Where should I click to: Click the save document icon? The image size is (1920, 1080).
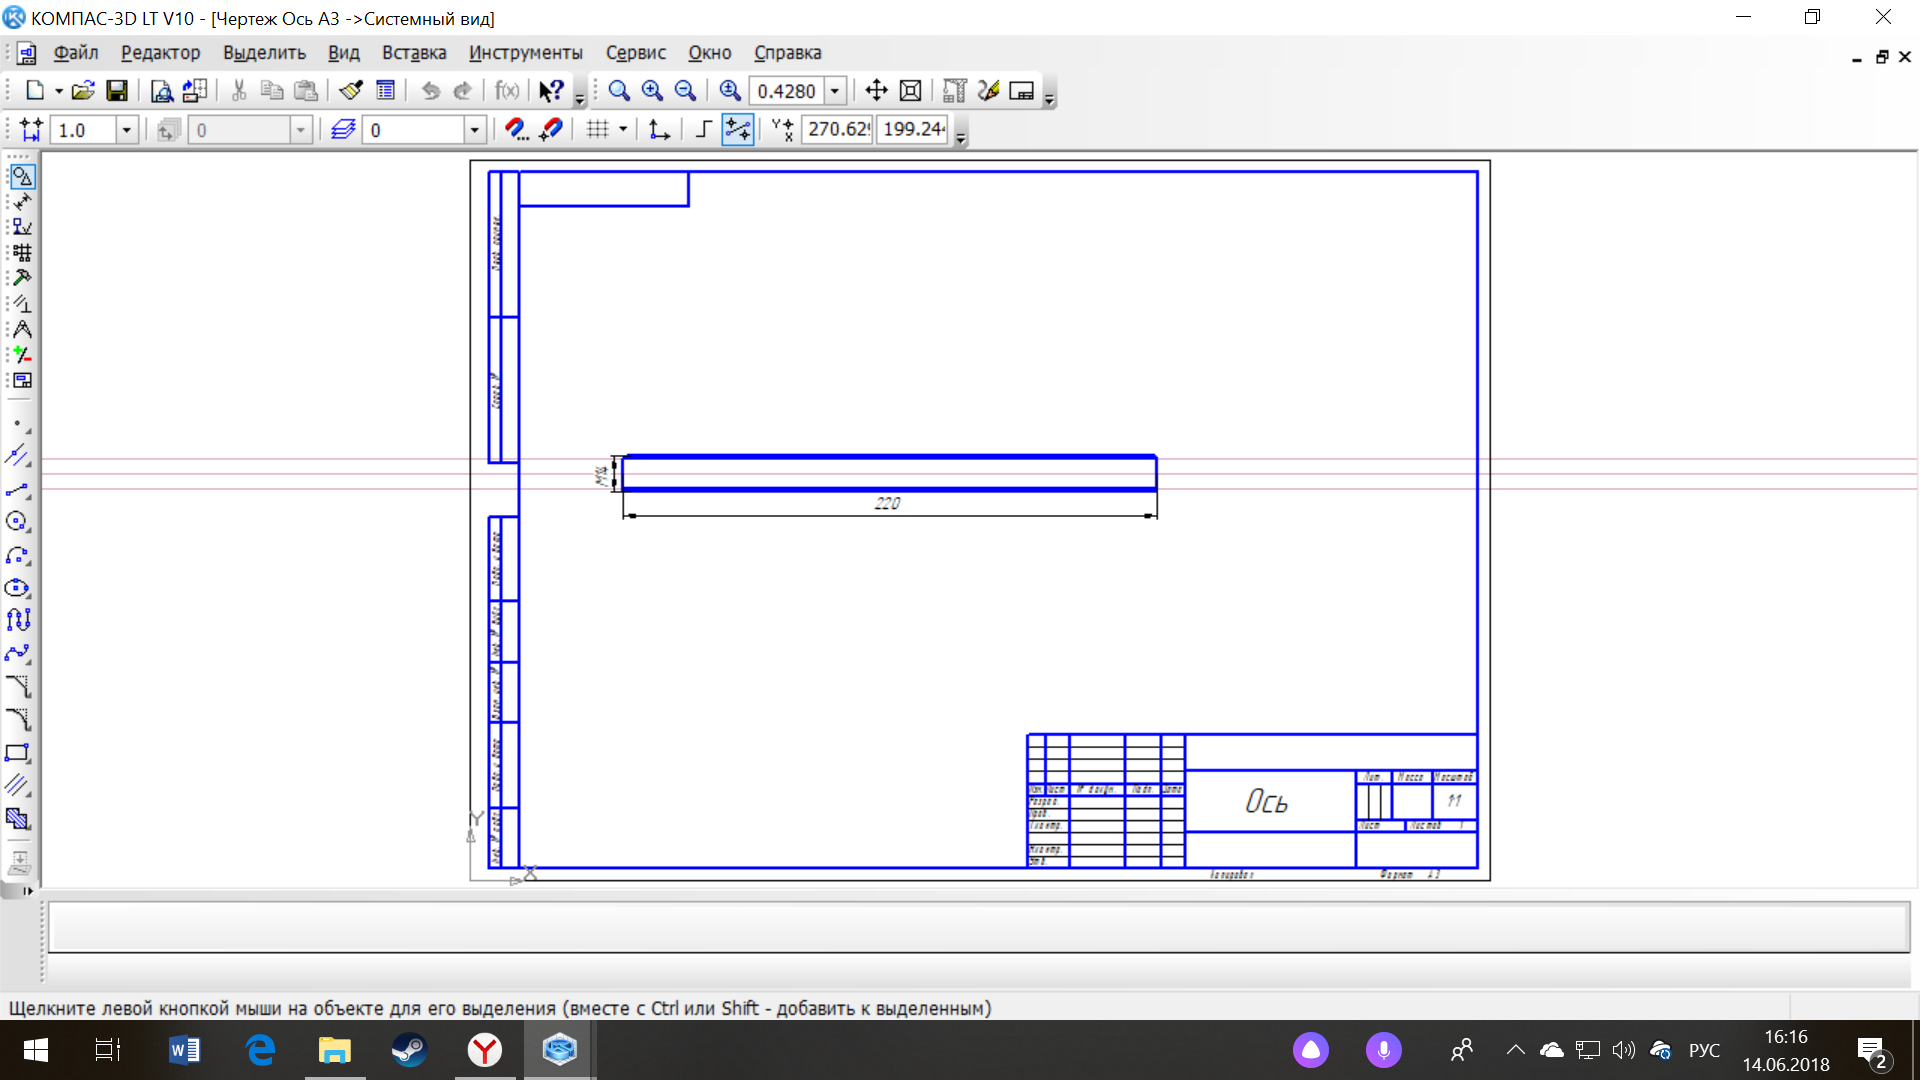coord(117,91)
